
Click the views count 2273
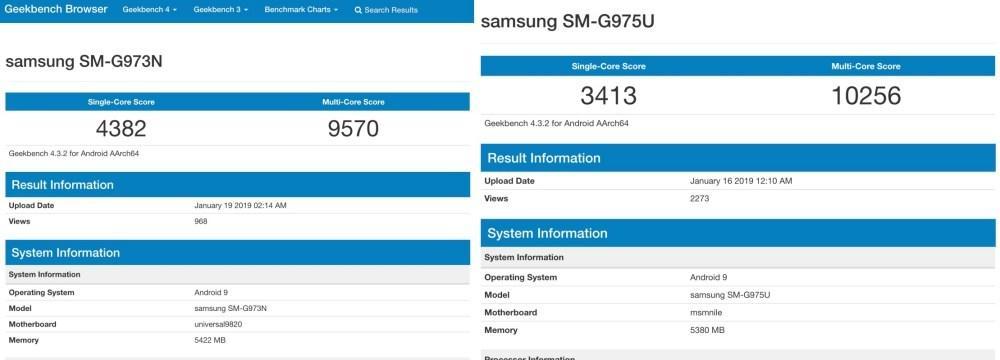click(700, 199)
